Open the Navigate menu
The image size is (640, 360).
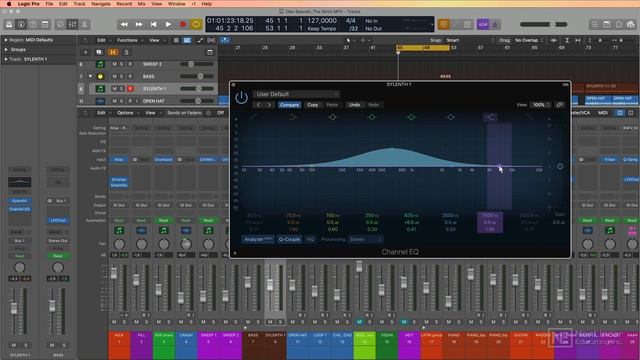click(x=101, y=4)
